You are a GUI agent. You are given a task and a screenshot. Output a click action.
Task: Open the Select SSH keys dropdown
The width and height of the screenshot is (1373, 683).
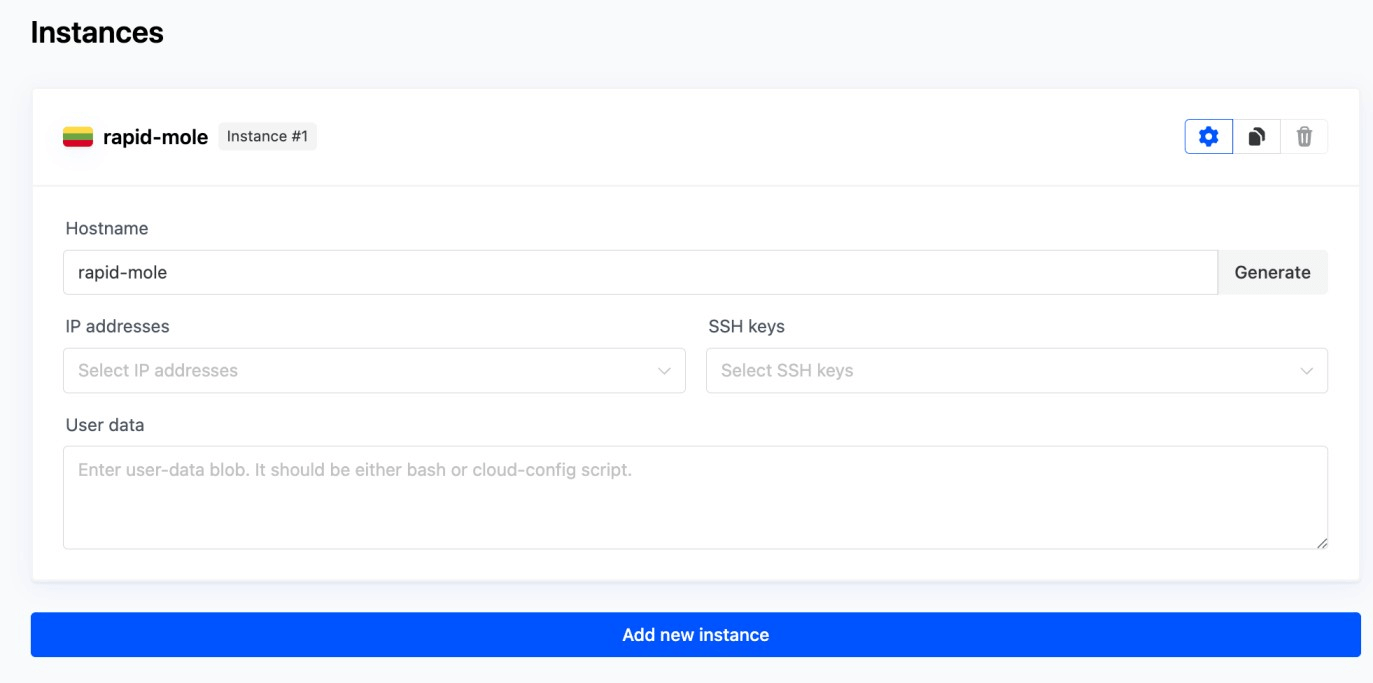1000,370
